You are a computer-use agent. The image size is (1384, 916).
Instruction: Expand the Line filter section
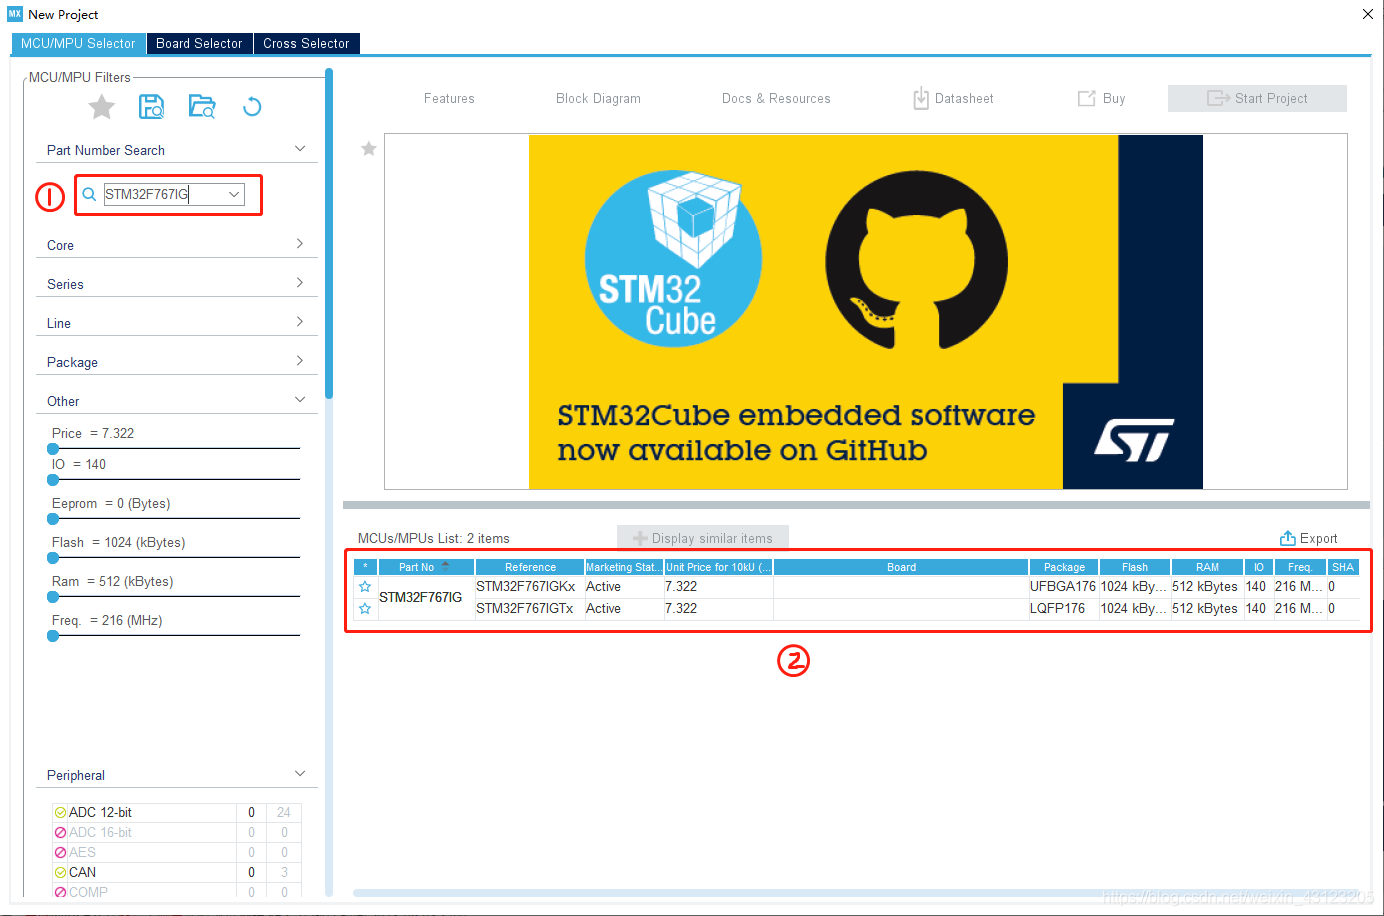[x=300, y=322]
